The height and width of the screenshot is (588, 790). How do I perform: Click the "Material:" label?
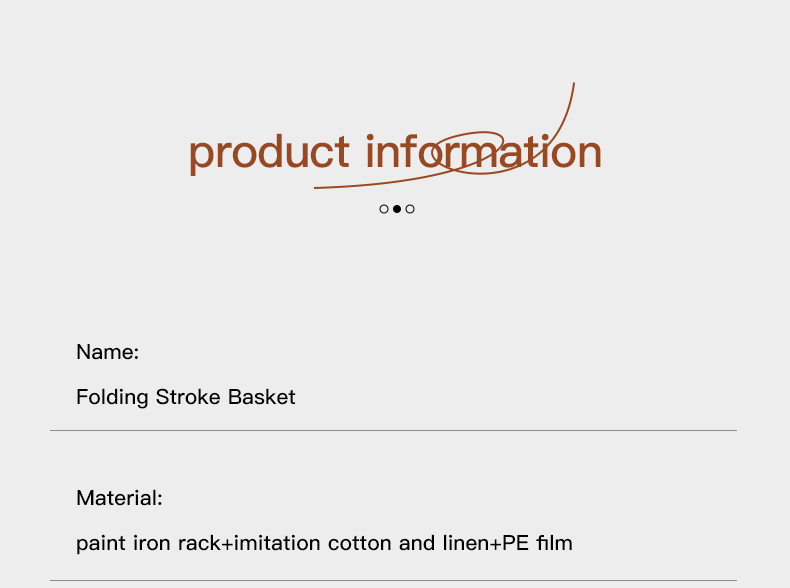(x=119, y=498)
